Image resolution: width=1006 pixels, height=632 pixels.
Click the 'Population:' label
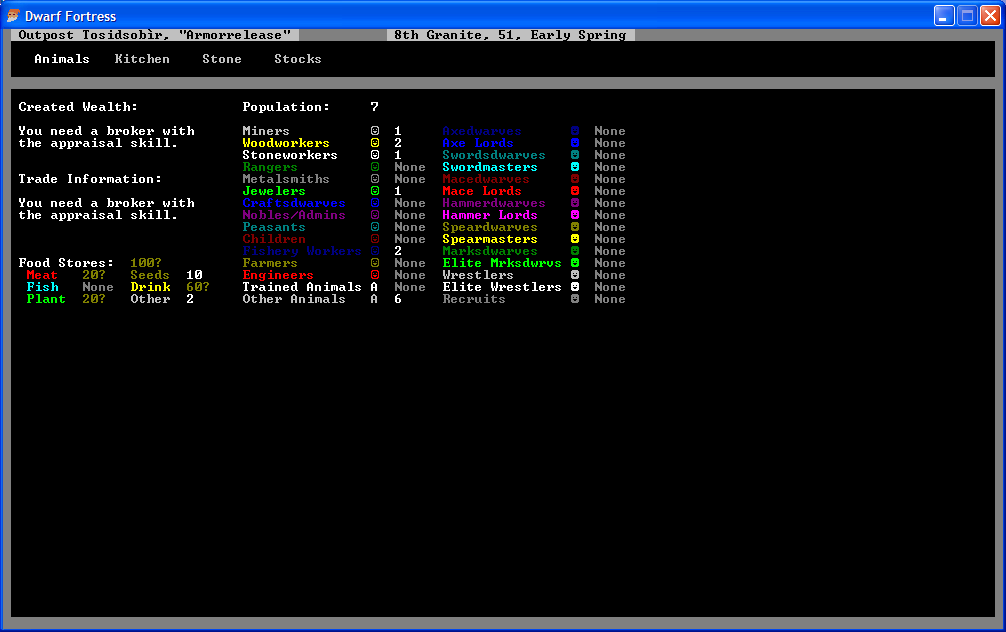[286, 107]
